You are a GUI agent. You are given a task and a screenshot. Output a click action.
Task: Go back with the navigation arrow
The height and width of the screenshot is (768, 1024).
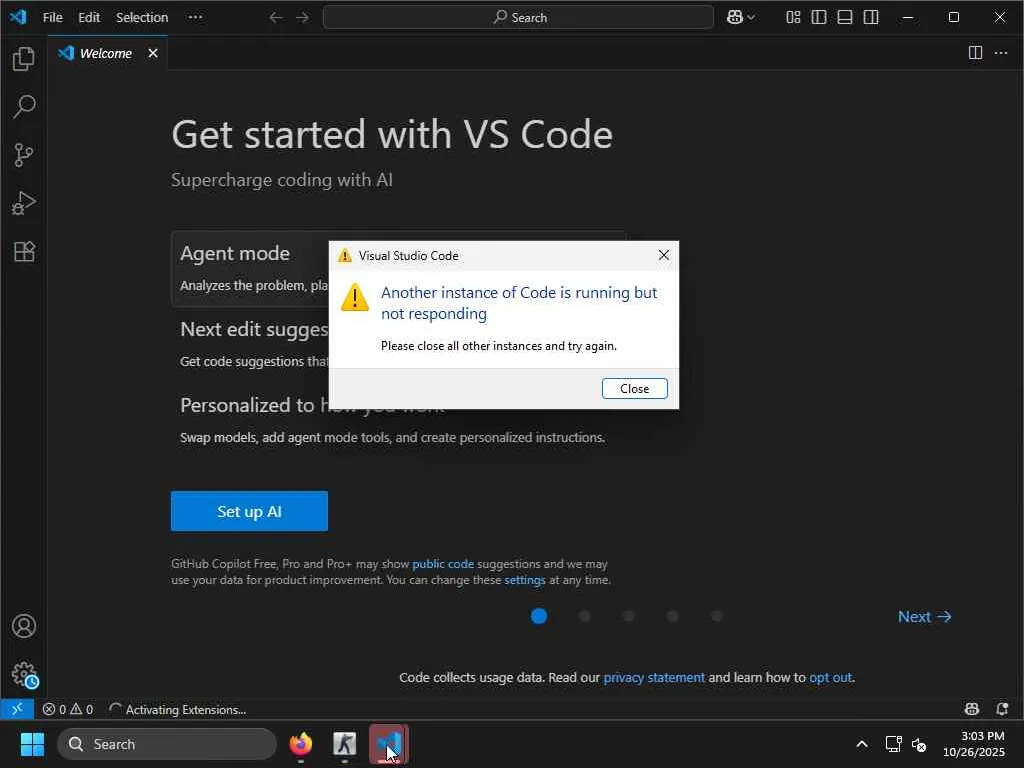(x=276, y=18)
